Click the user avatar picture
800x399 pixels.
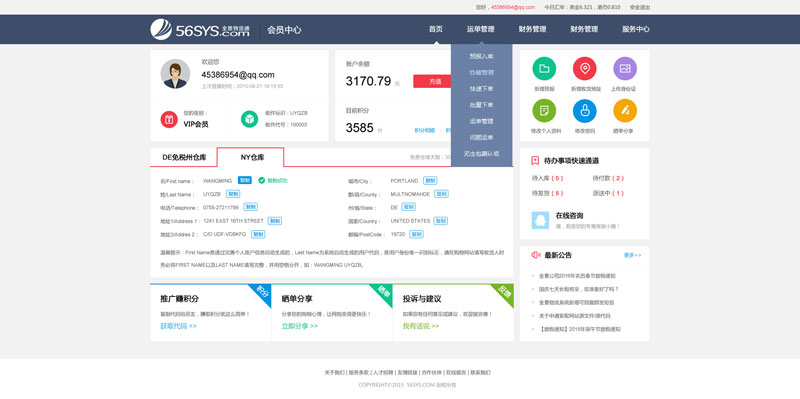(x=175, y=73)
